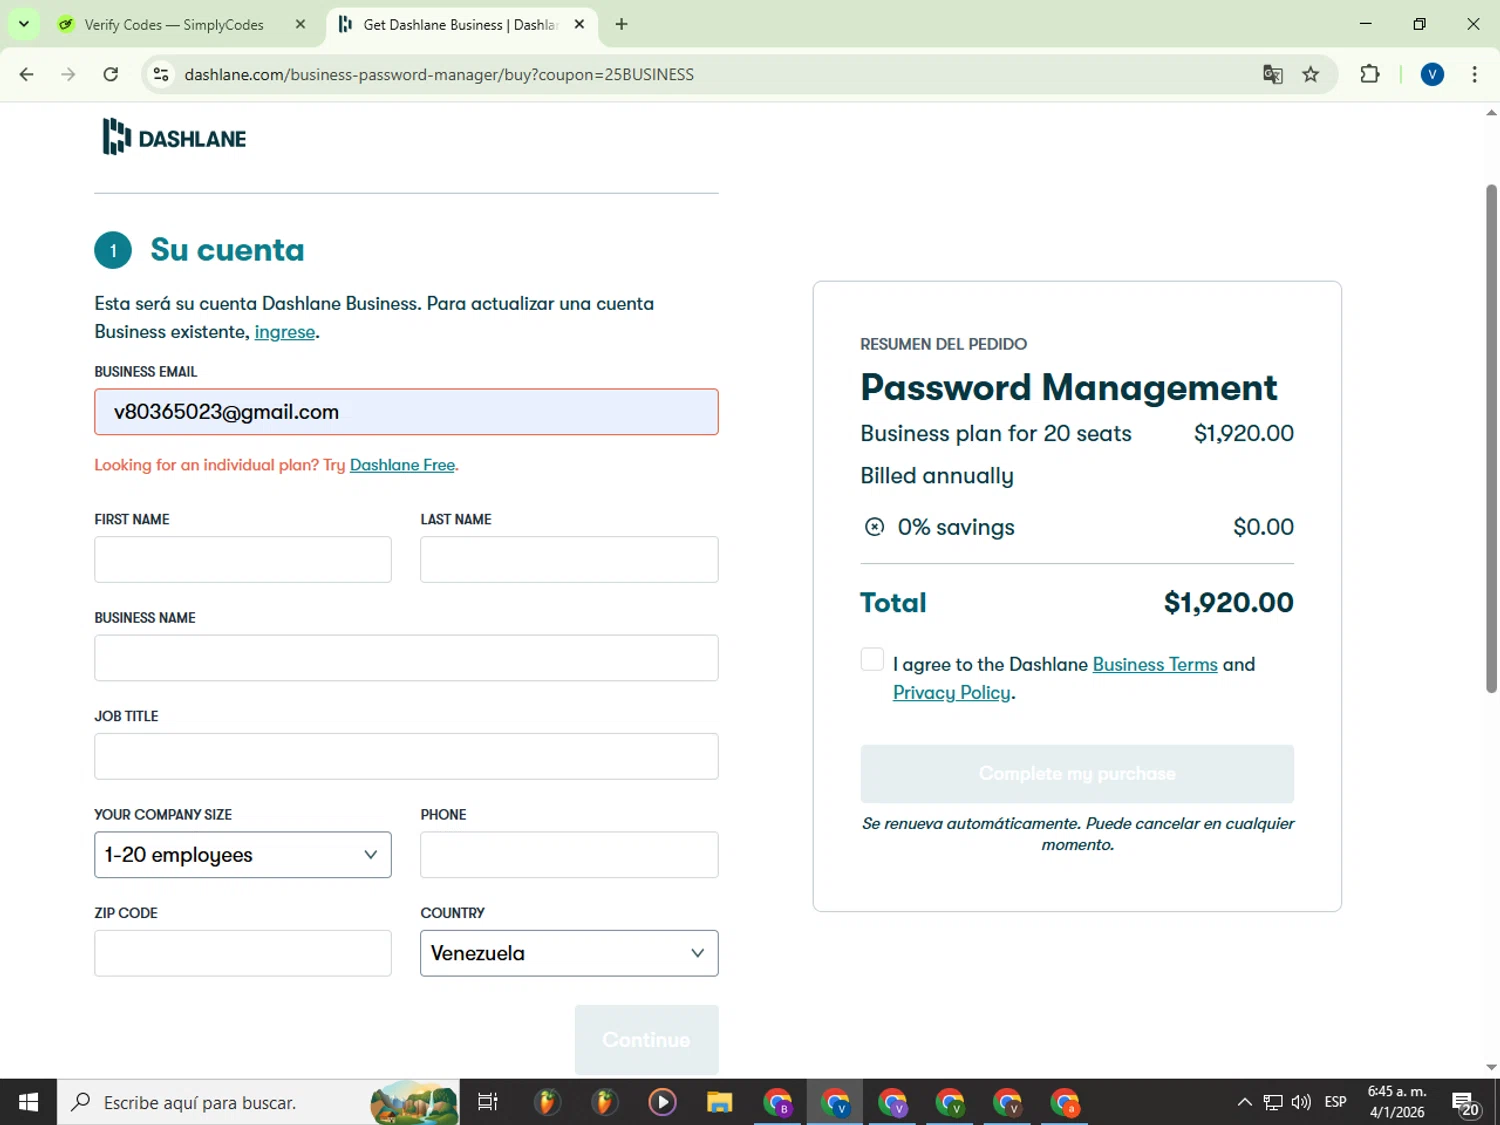Agree to Dashlane Business Terms checkbox
The height and width of the screenshot is (1125, 1500).
872,660
